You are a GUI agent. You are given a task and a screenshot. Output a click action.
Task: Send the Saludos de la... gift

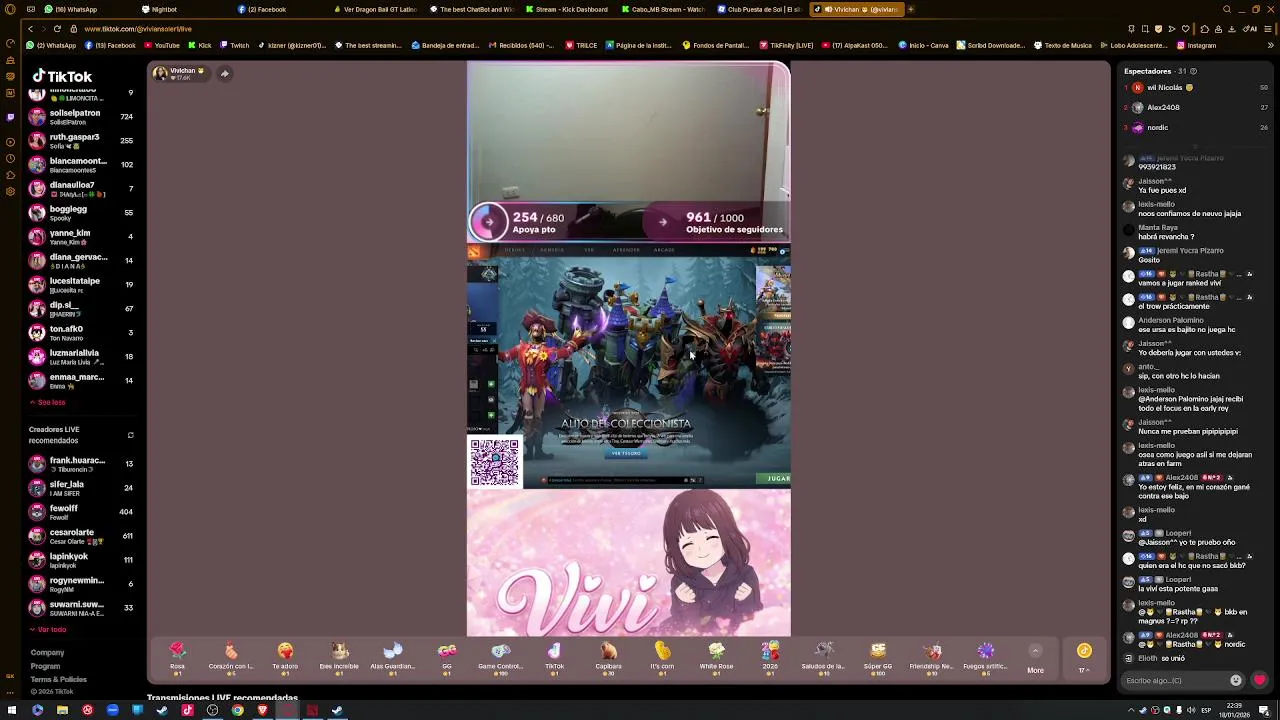pos(824,657)
